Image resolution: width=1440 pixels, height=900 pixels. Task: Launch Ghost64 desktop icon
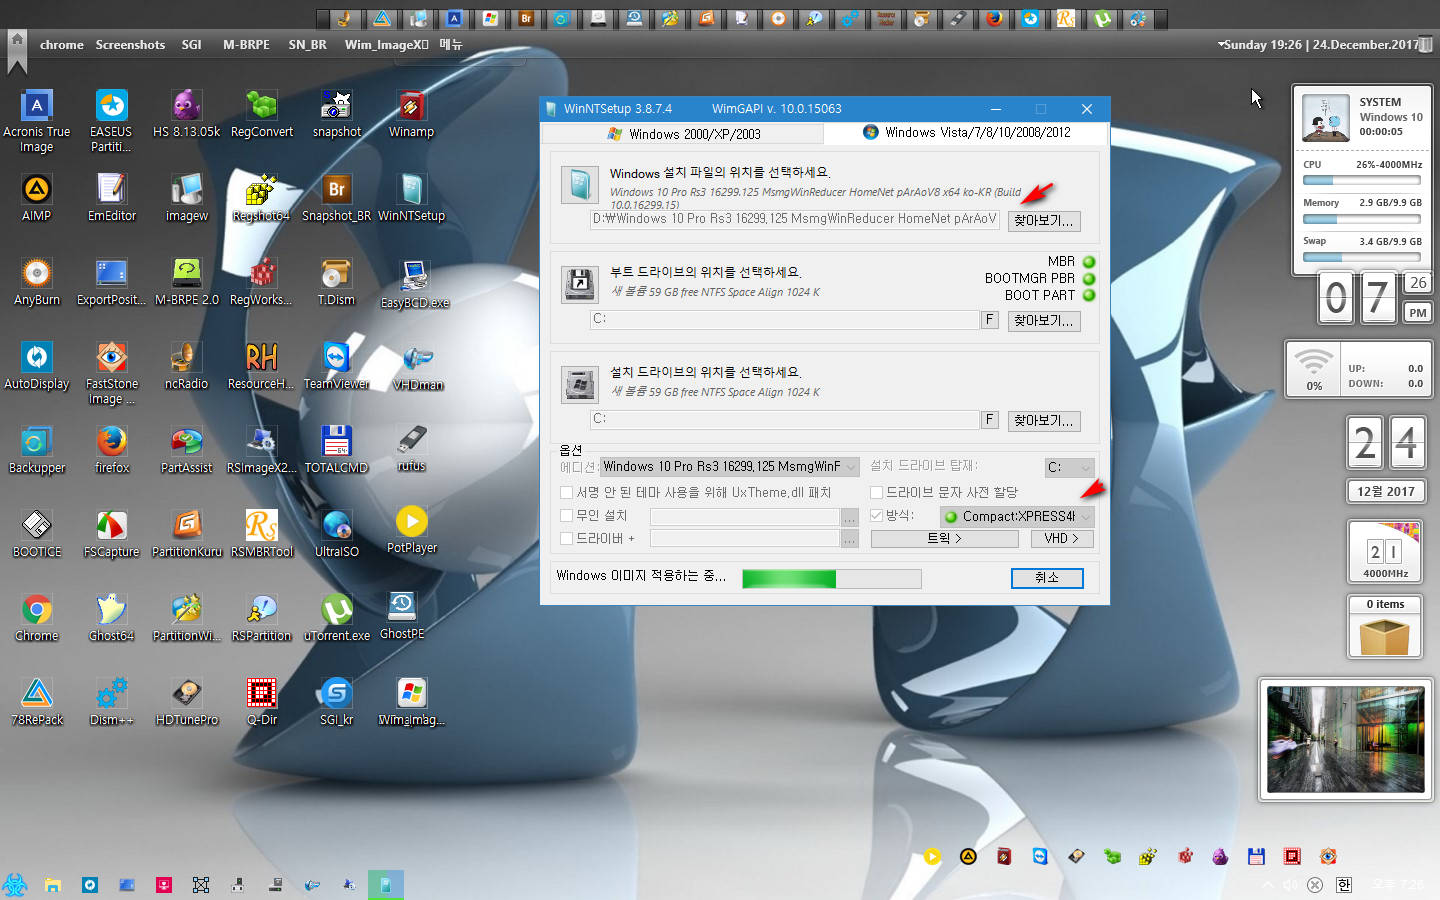click(x=111, y=617)
